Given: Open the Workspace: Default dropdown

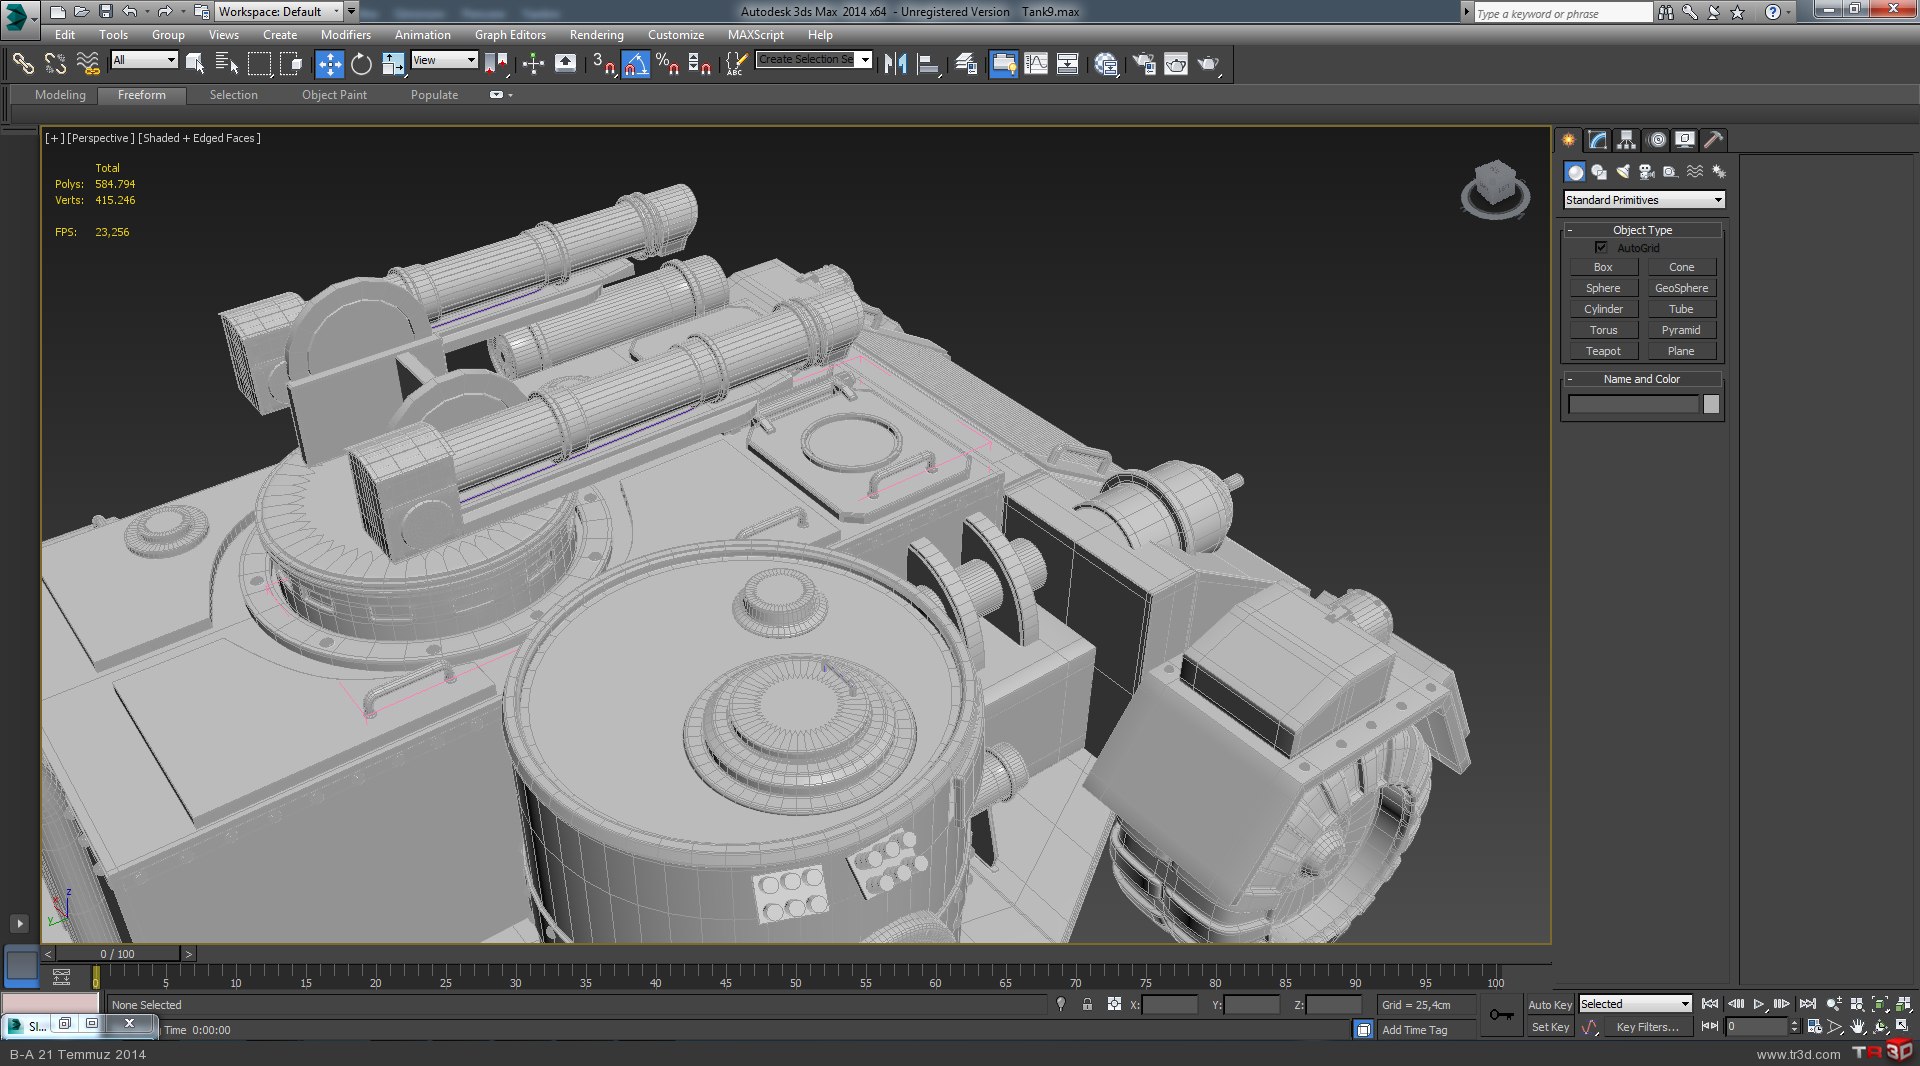Looking at the screenshot, I should coord(279,12).
